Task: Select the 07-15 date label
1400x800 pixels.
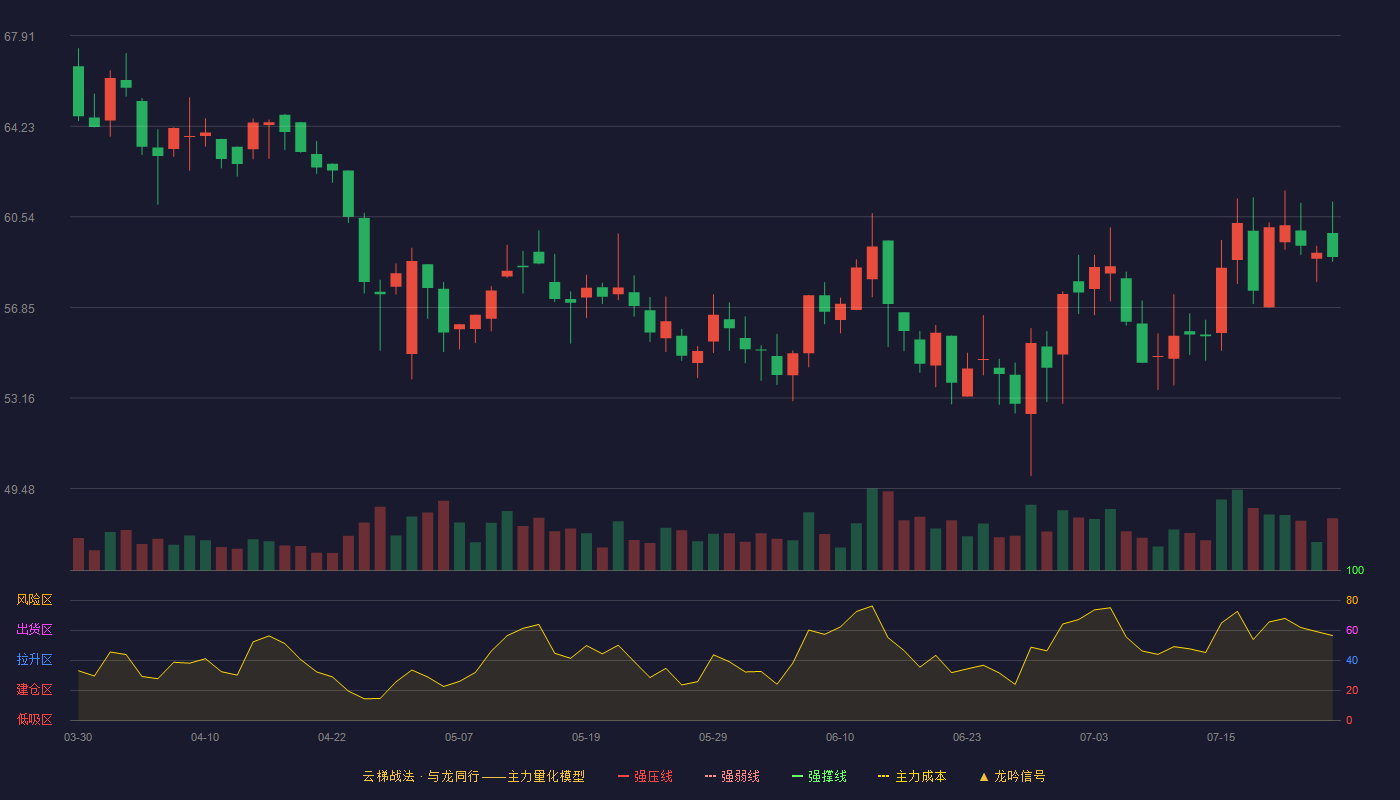Action: click(1221, 737)
